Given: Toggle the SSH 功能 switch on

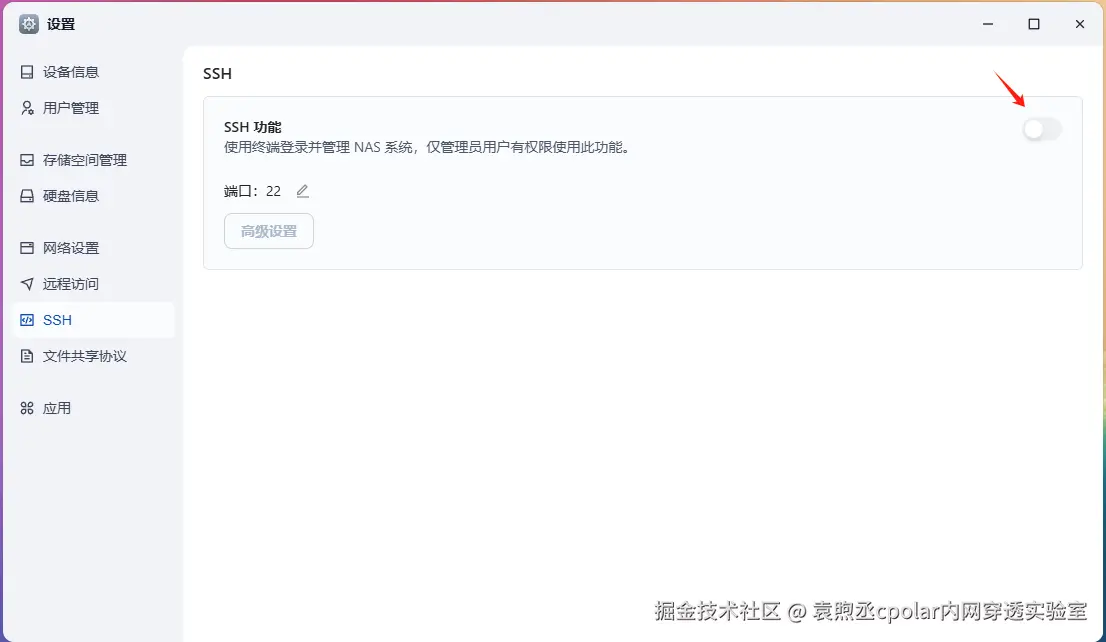Looking at the screenshot, I should [x=1040, y=129].
